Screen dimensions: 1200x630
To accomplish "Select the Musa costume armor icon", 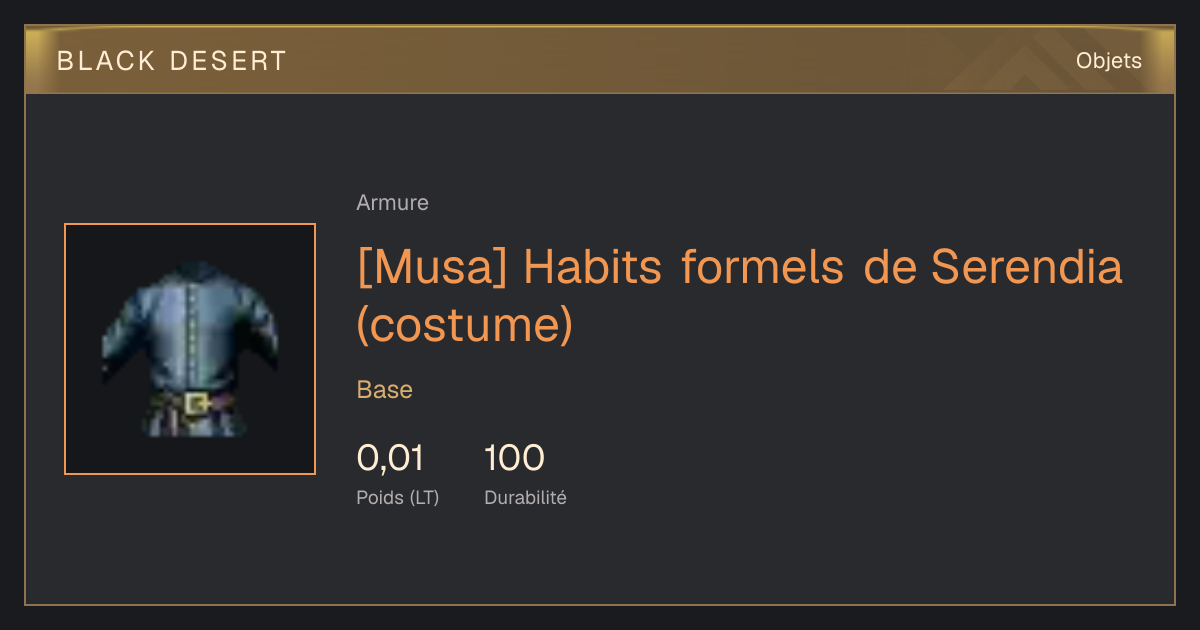I will coord(190,349).
